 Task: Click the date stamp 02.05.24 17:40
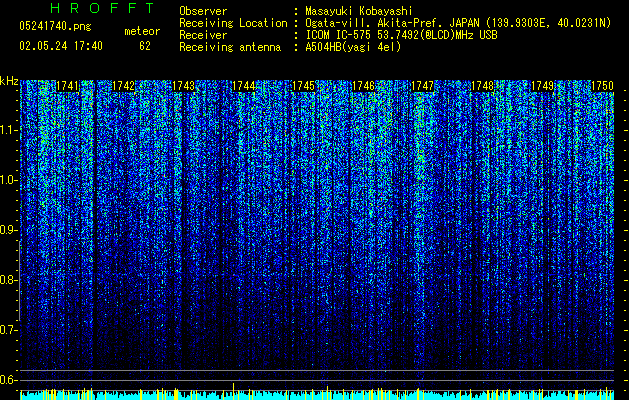click(61, 46)
